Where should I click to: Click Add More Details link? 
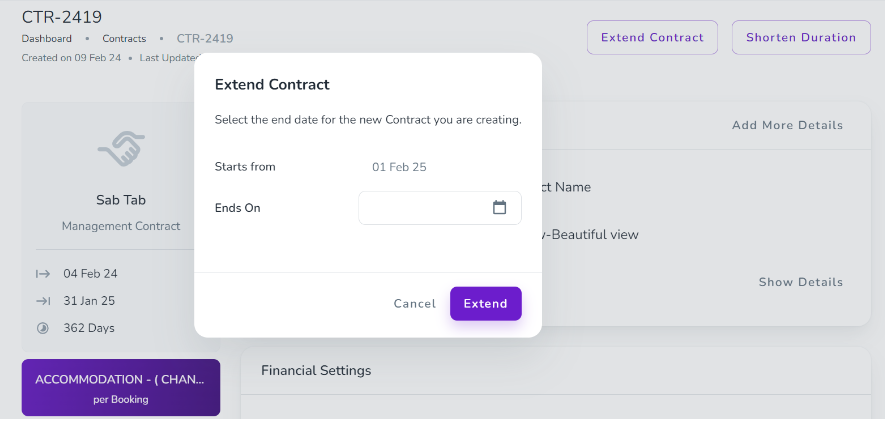pos(787,125)
